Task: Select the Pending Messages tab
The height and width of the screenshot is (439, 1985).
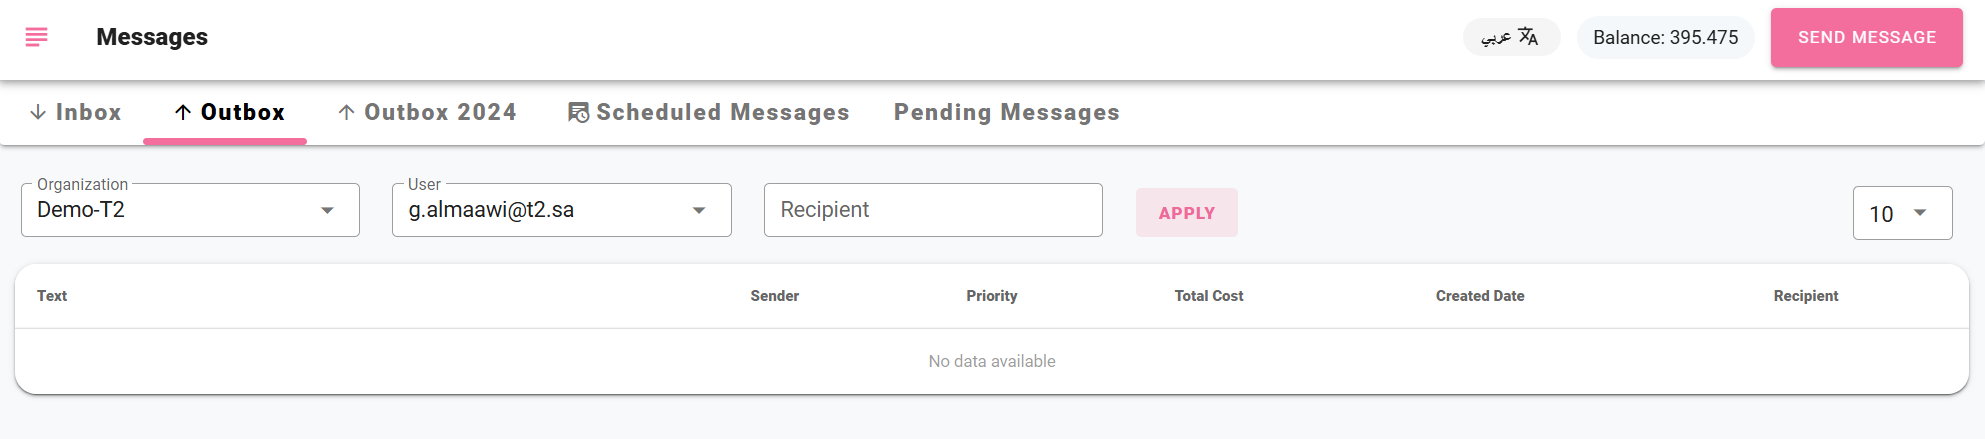Action: pos(1006,112)
